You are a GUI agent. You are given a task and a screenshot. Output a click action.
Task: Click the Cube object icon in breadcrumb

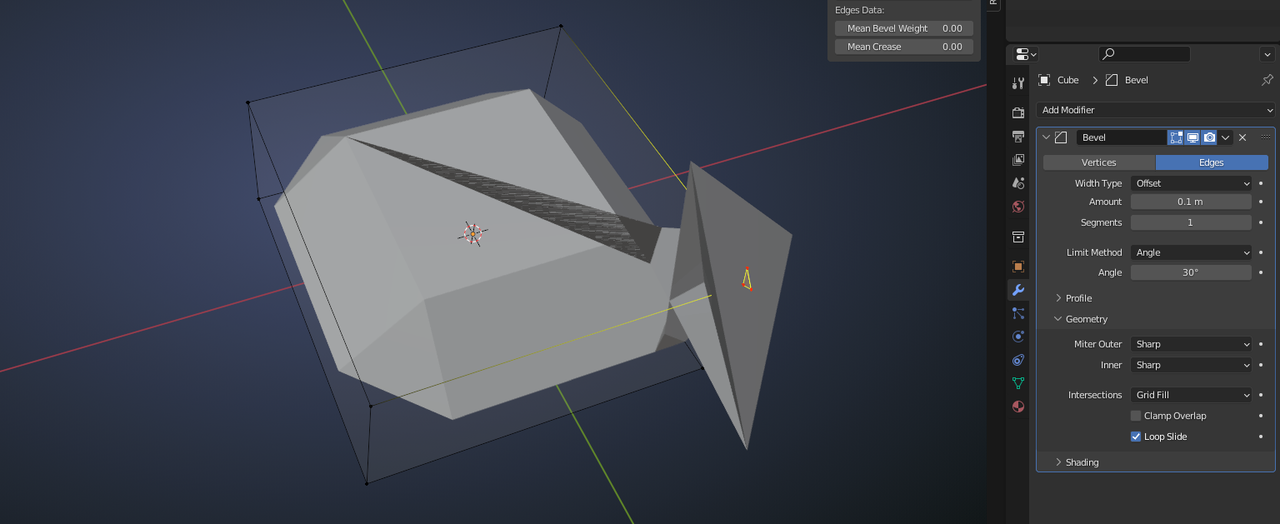click(x=1044, y=80)
